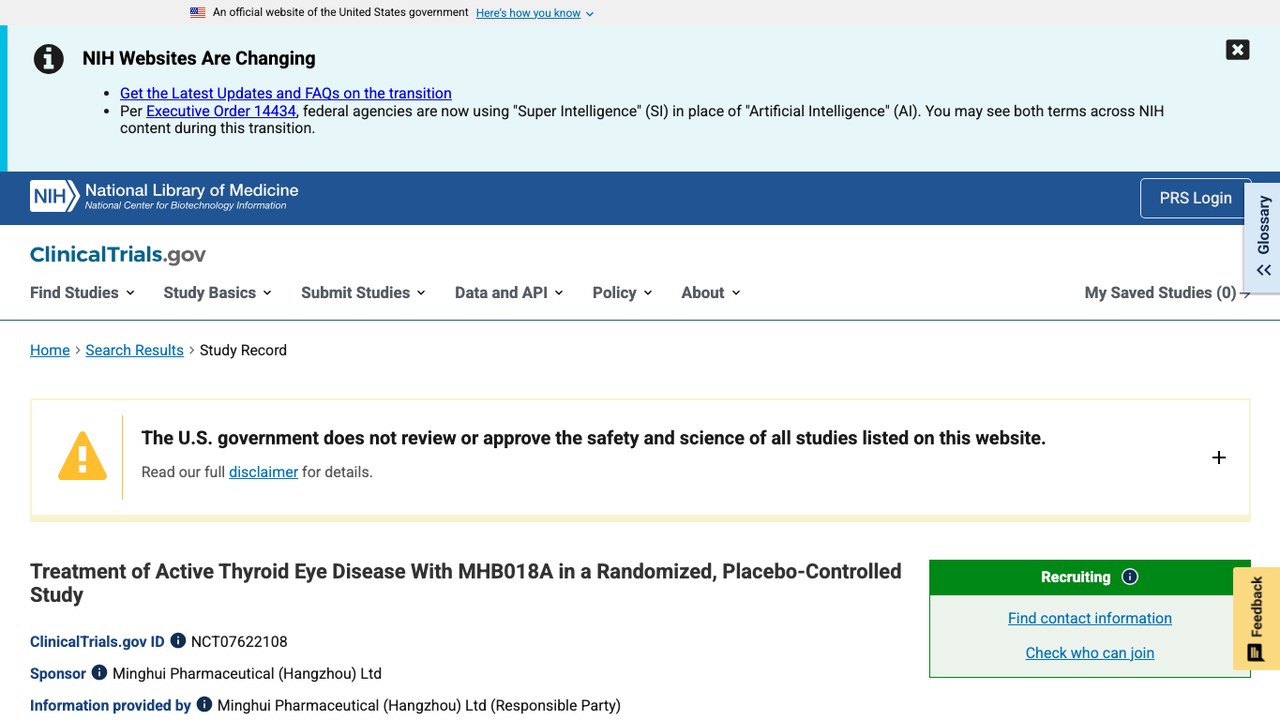Click info icon next to Sponsor label
Viewport: 1280px width, 720px height.
coord(99,673)
